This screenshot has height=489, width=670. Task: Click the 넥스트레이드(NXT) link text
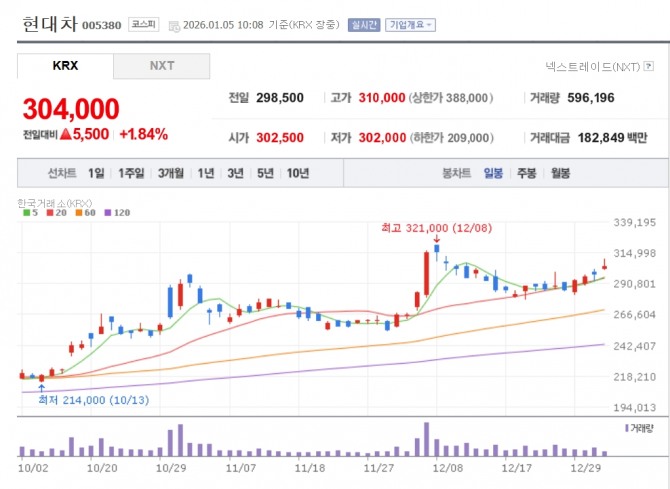click(x=593, y=67)
